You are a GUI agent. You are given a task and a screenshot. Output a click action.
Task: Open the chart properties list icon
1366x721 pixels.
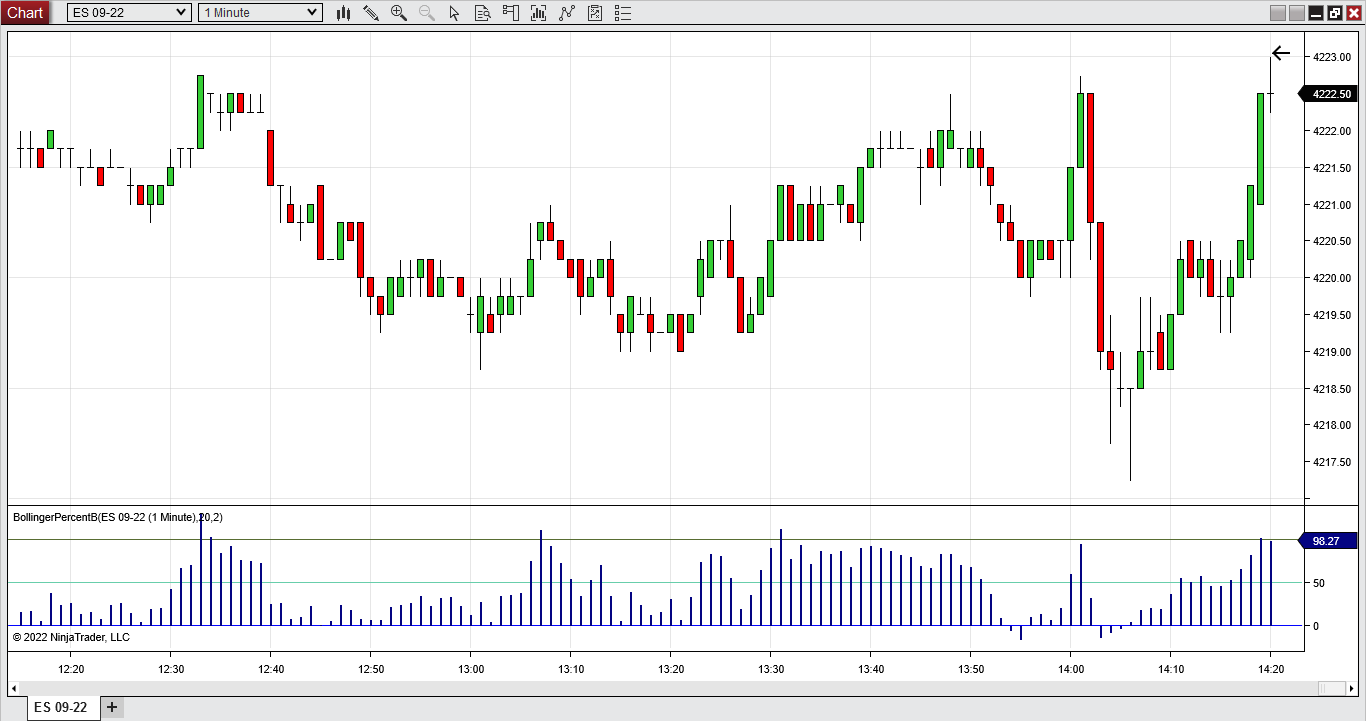coord(623,13)
